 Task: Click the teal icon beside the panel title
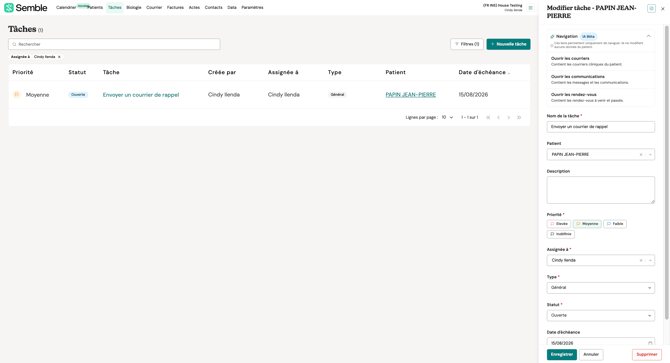pos(651,8)
